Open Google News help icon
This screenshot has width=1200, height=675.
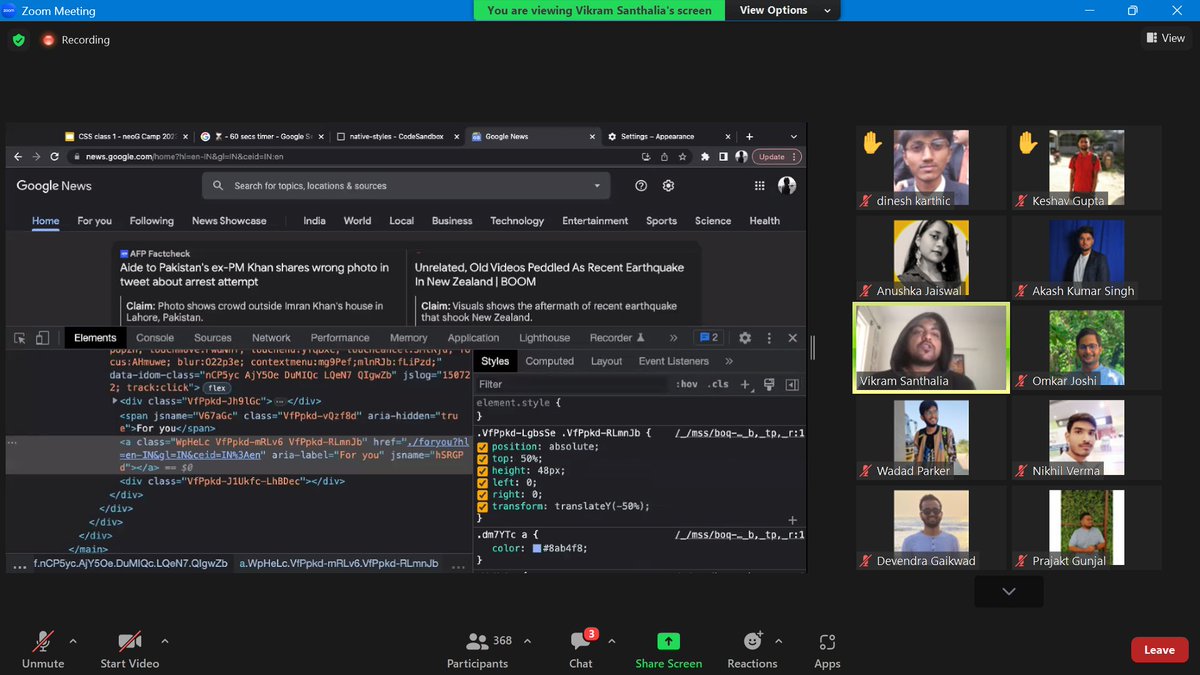pyautogui.click(x=641, y=186)
